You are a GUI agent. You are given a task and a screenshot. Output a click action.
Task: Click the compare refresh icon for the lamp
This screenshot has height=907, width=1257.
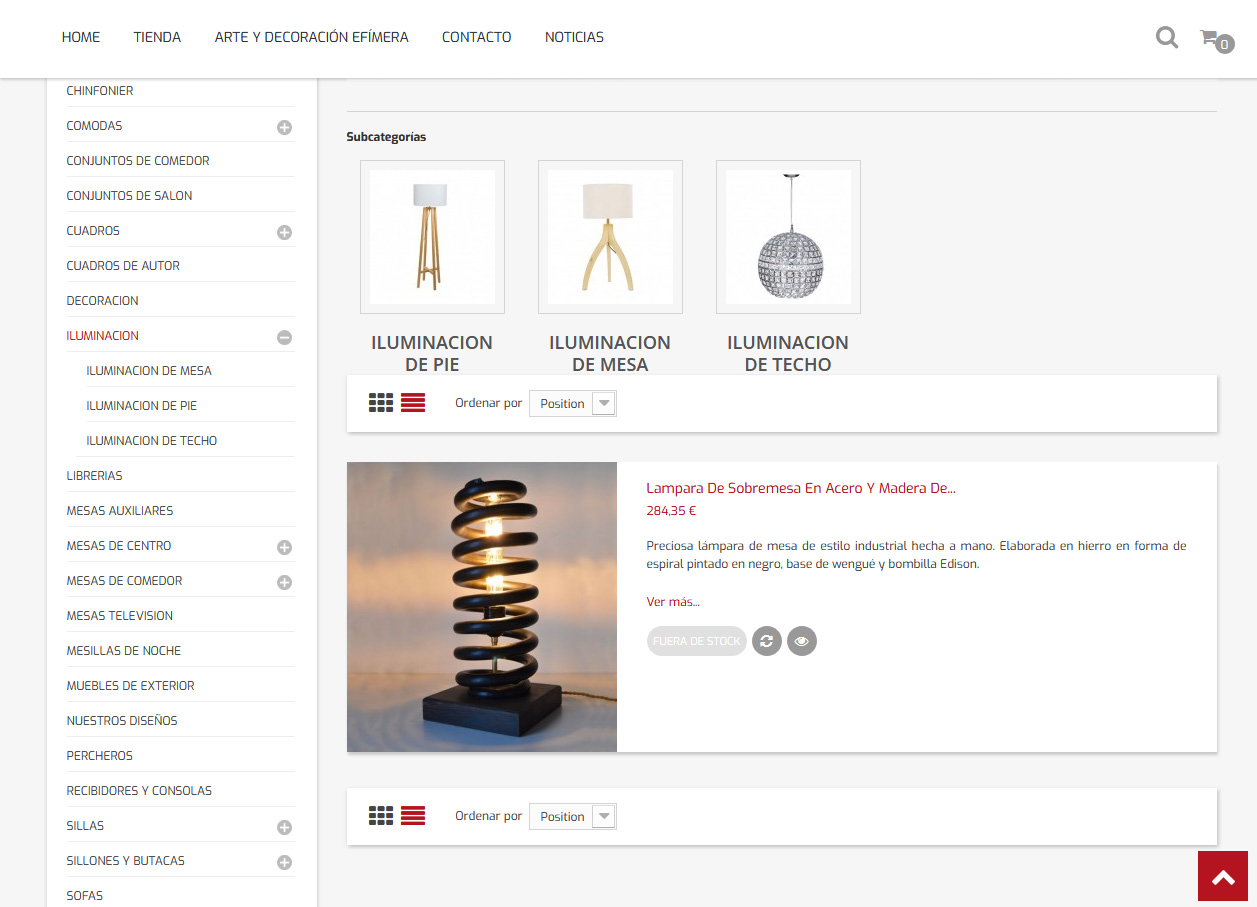767,641
